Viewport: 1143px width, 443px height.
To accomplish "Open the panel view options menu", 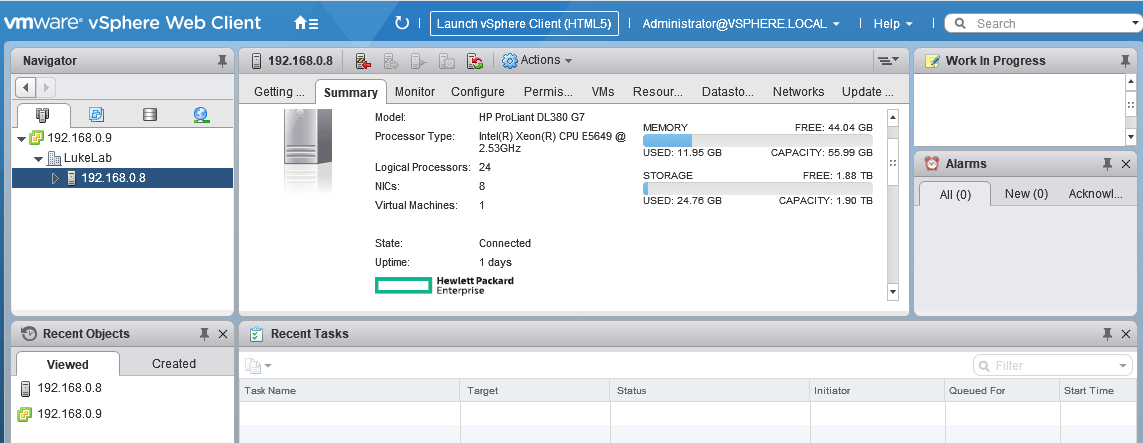I will (x=888, y=60).
